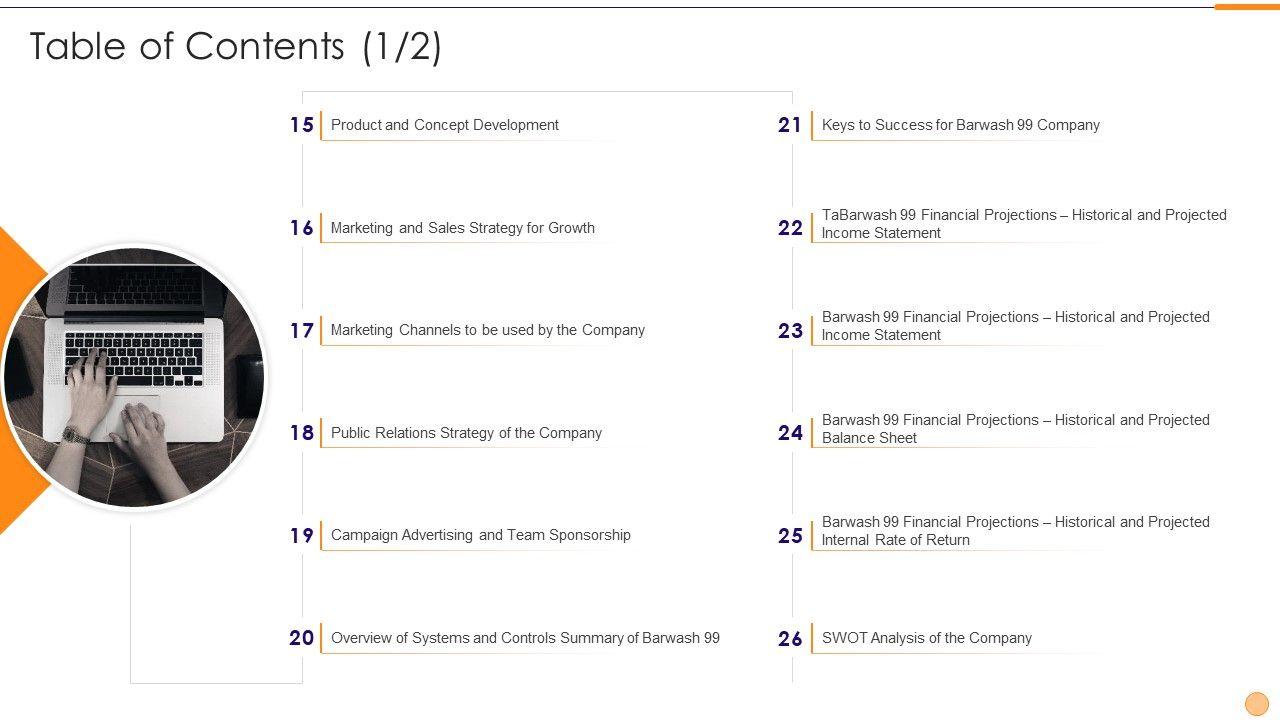Select Marketing and Sales Strategy for Growth
1280x720 pixels.
462,228
